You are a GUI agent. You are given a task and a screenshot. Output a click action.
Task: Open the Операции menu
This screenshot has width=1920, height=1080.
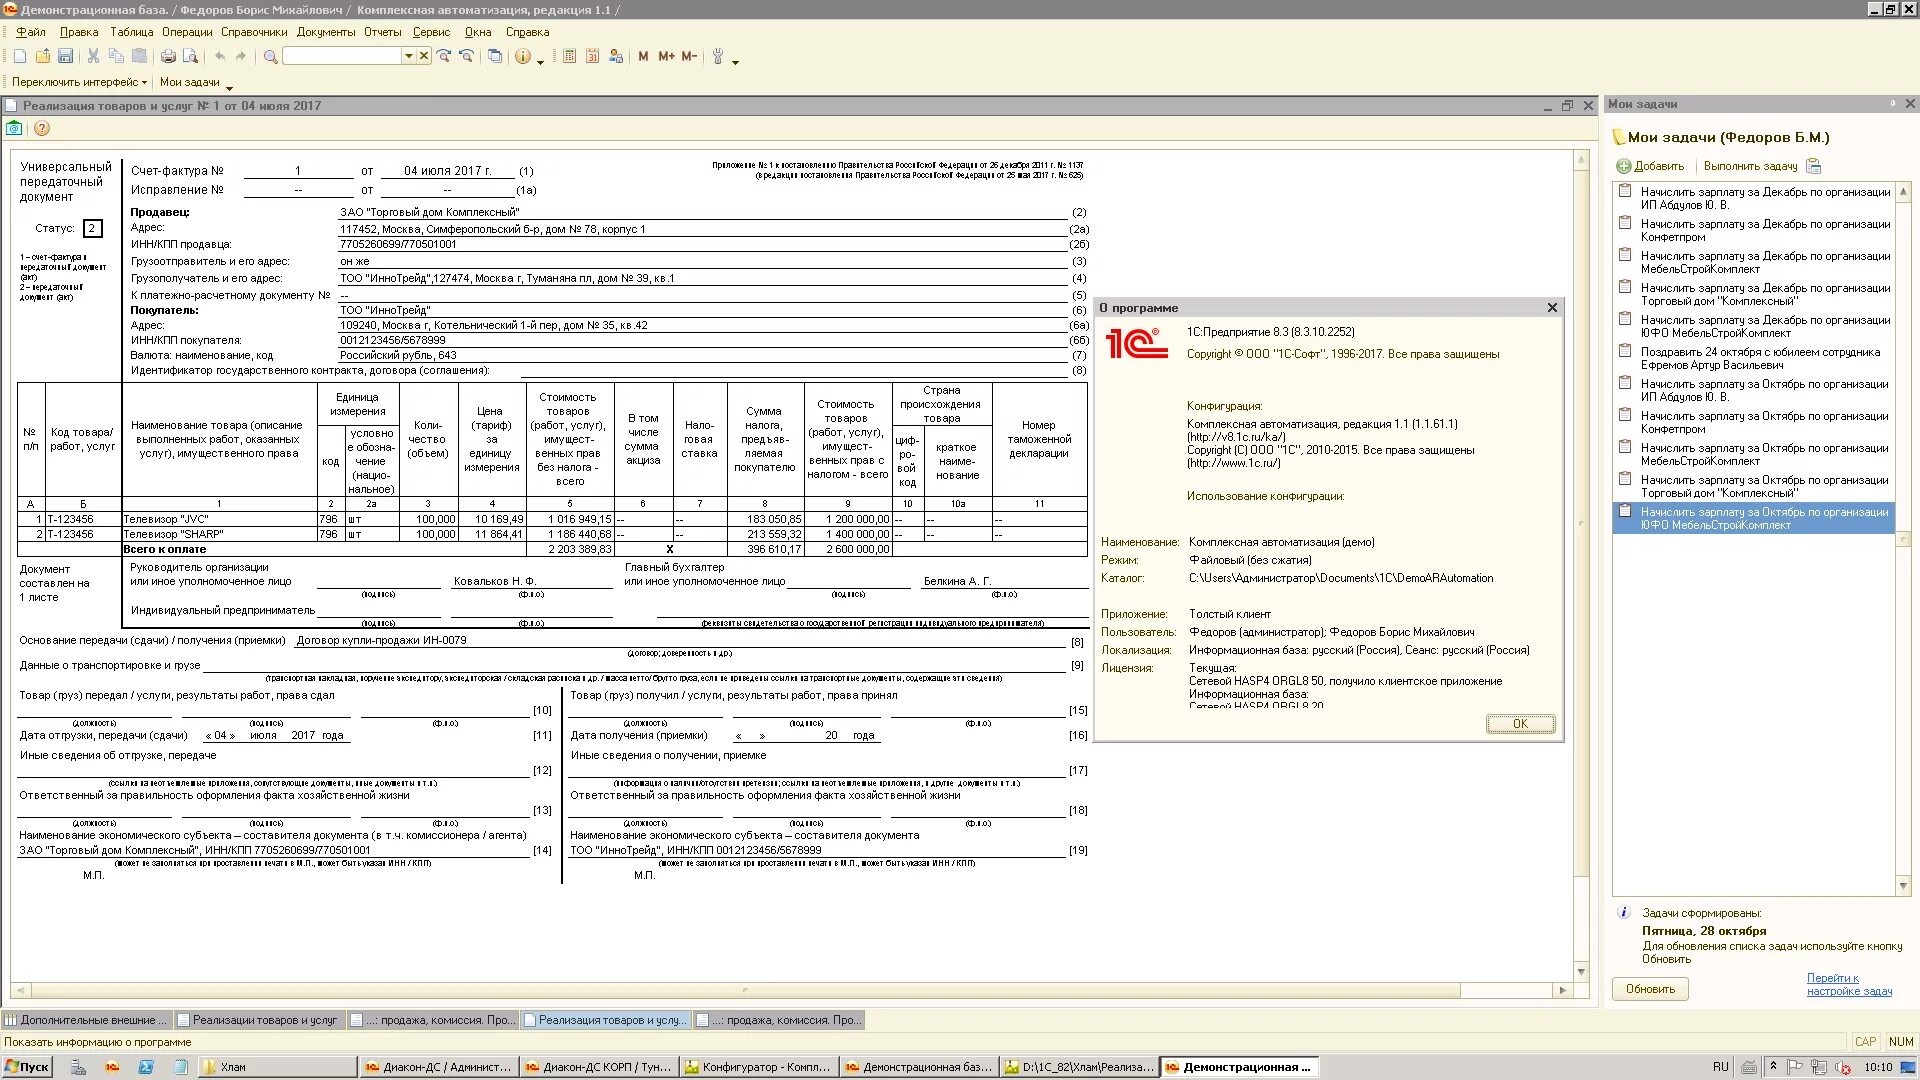[x=187, y=32]
